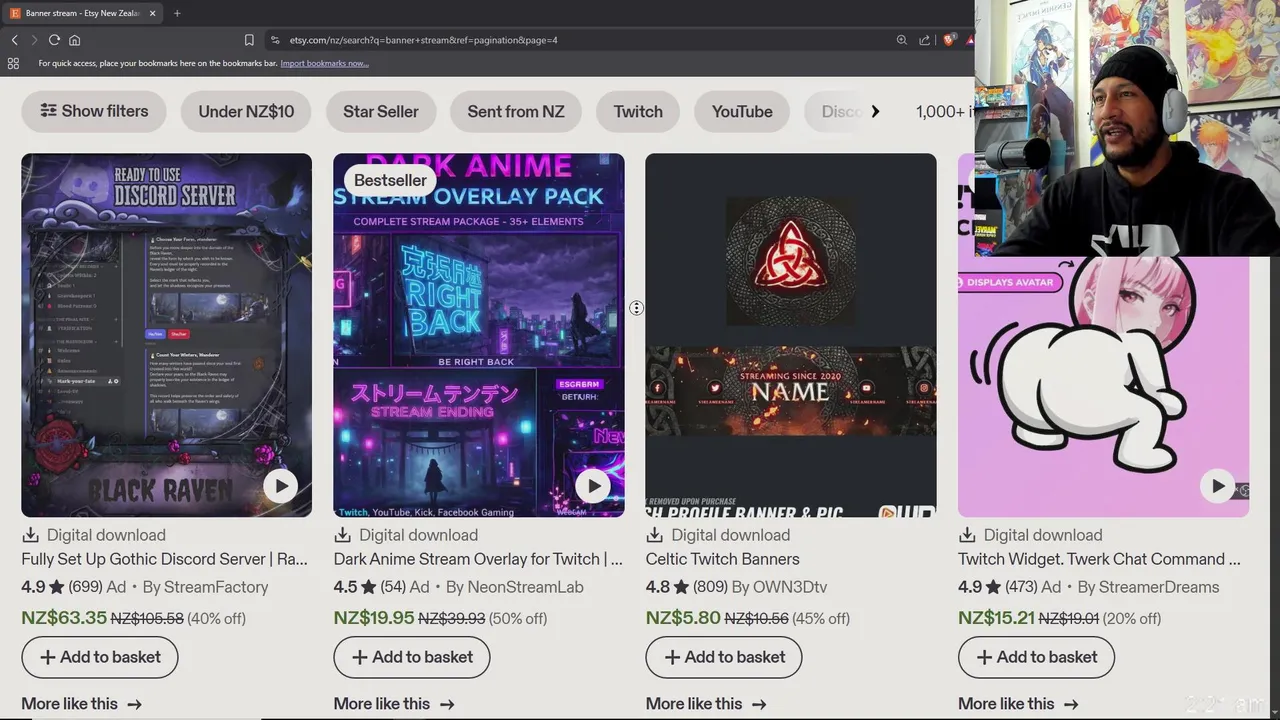Click the browser back arrow

click(x=14, y=40)
